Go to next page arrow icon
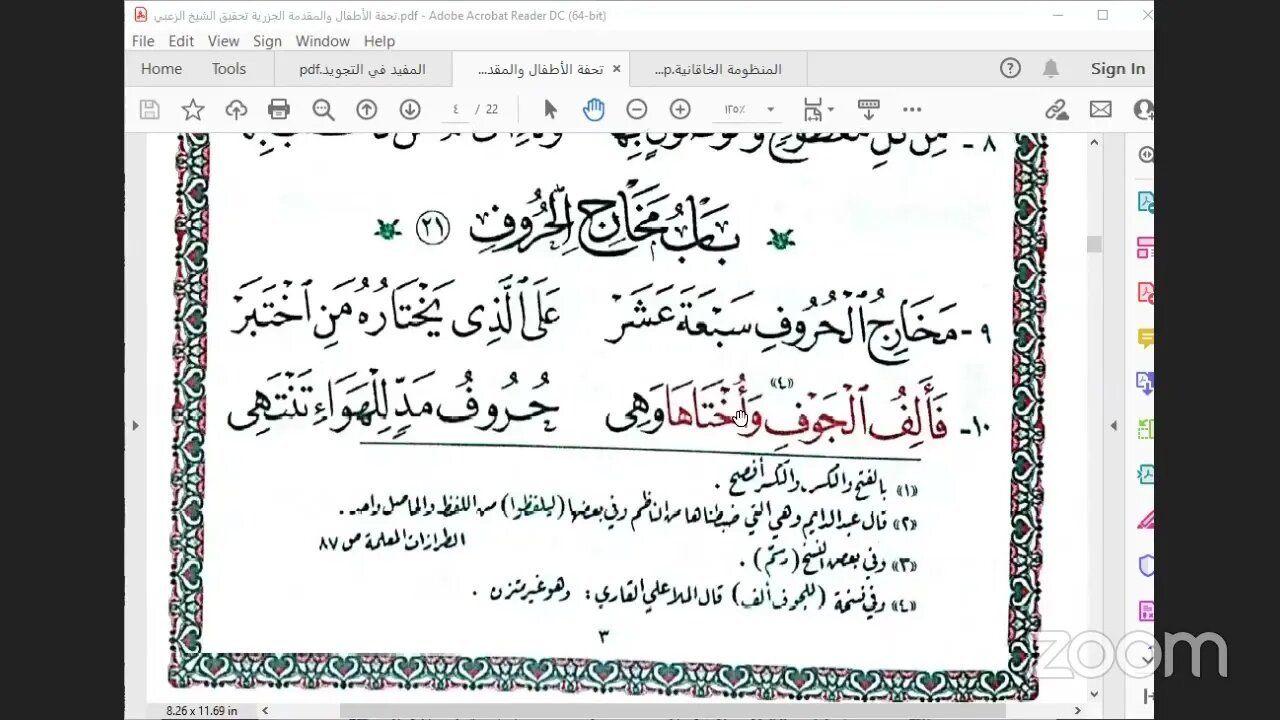This screenshot has width=1280, height=720. (410, 110)
